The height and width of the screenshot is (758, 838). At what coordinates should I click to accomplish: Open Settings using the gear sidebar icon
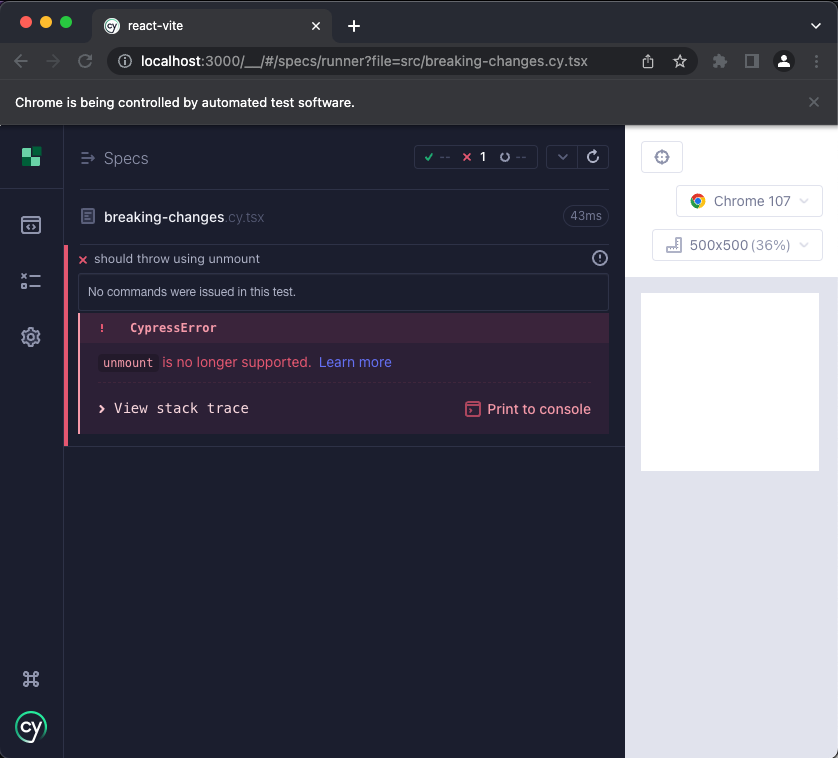point(31,337)
